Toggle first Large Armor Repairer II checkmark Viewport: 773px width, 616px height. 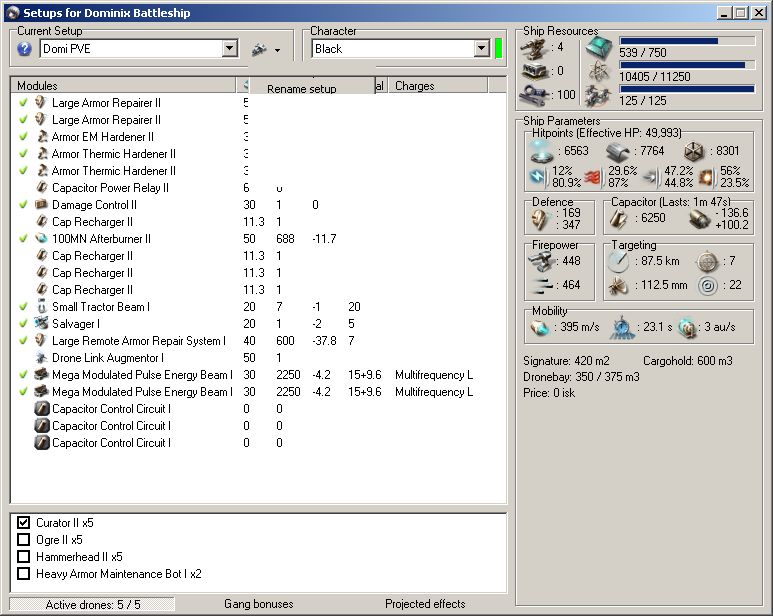point(23,103)
